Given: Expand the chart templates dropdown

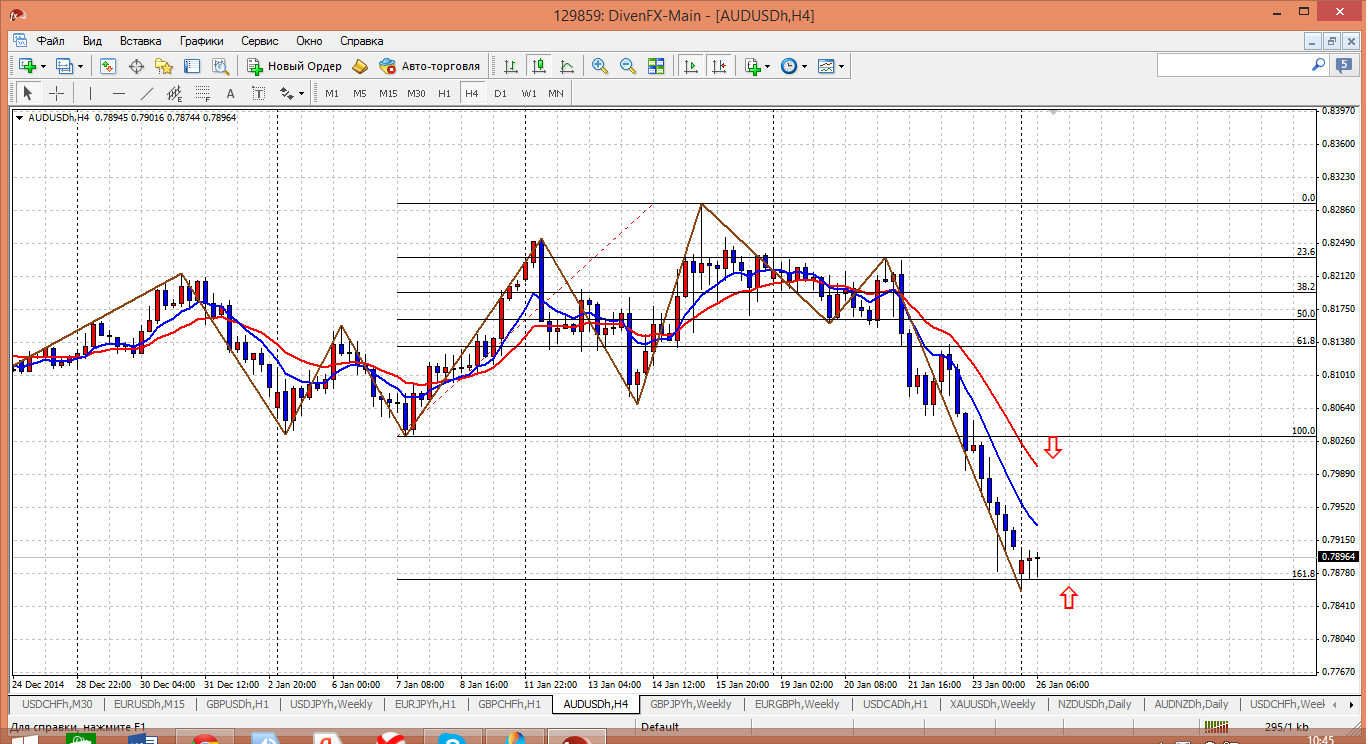Looking at the screenshot, I should [842, 66].
